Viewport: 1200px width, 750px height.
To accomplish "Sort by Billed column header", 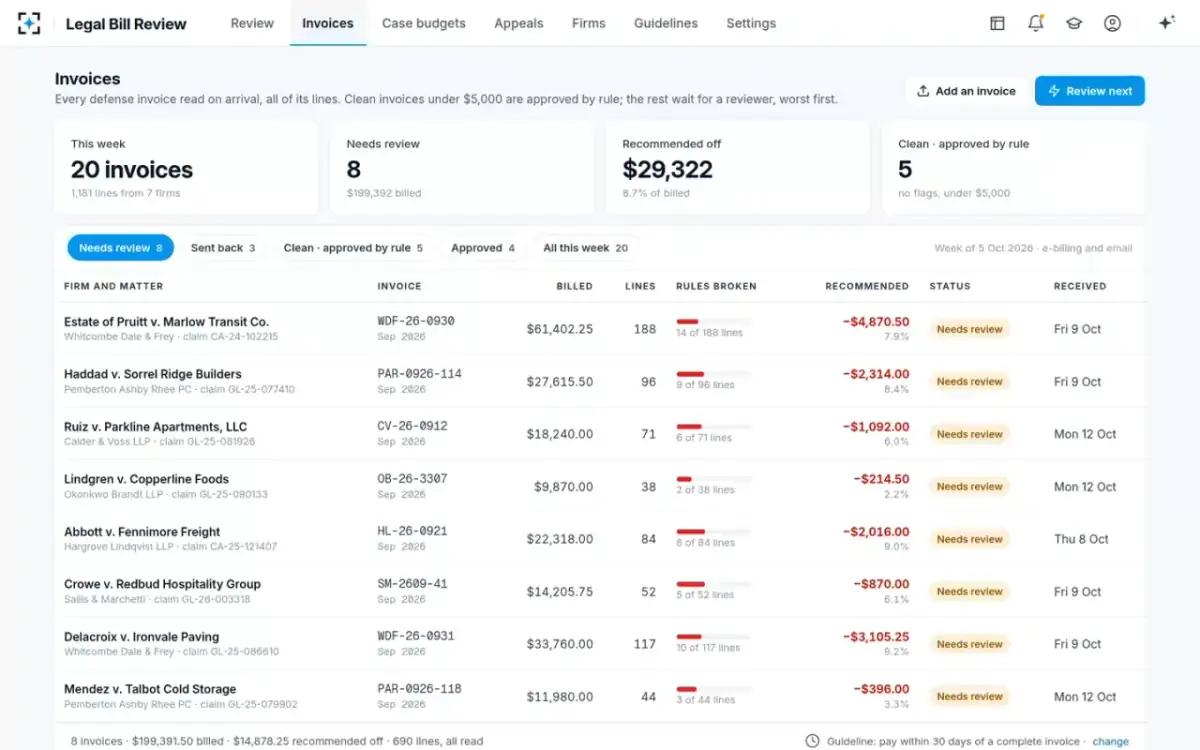I will click(x=575, y=286).
